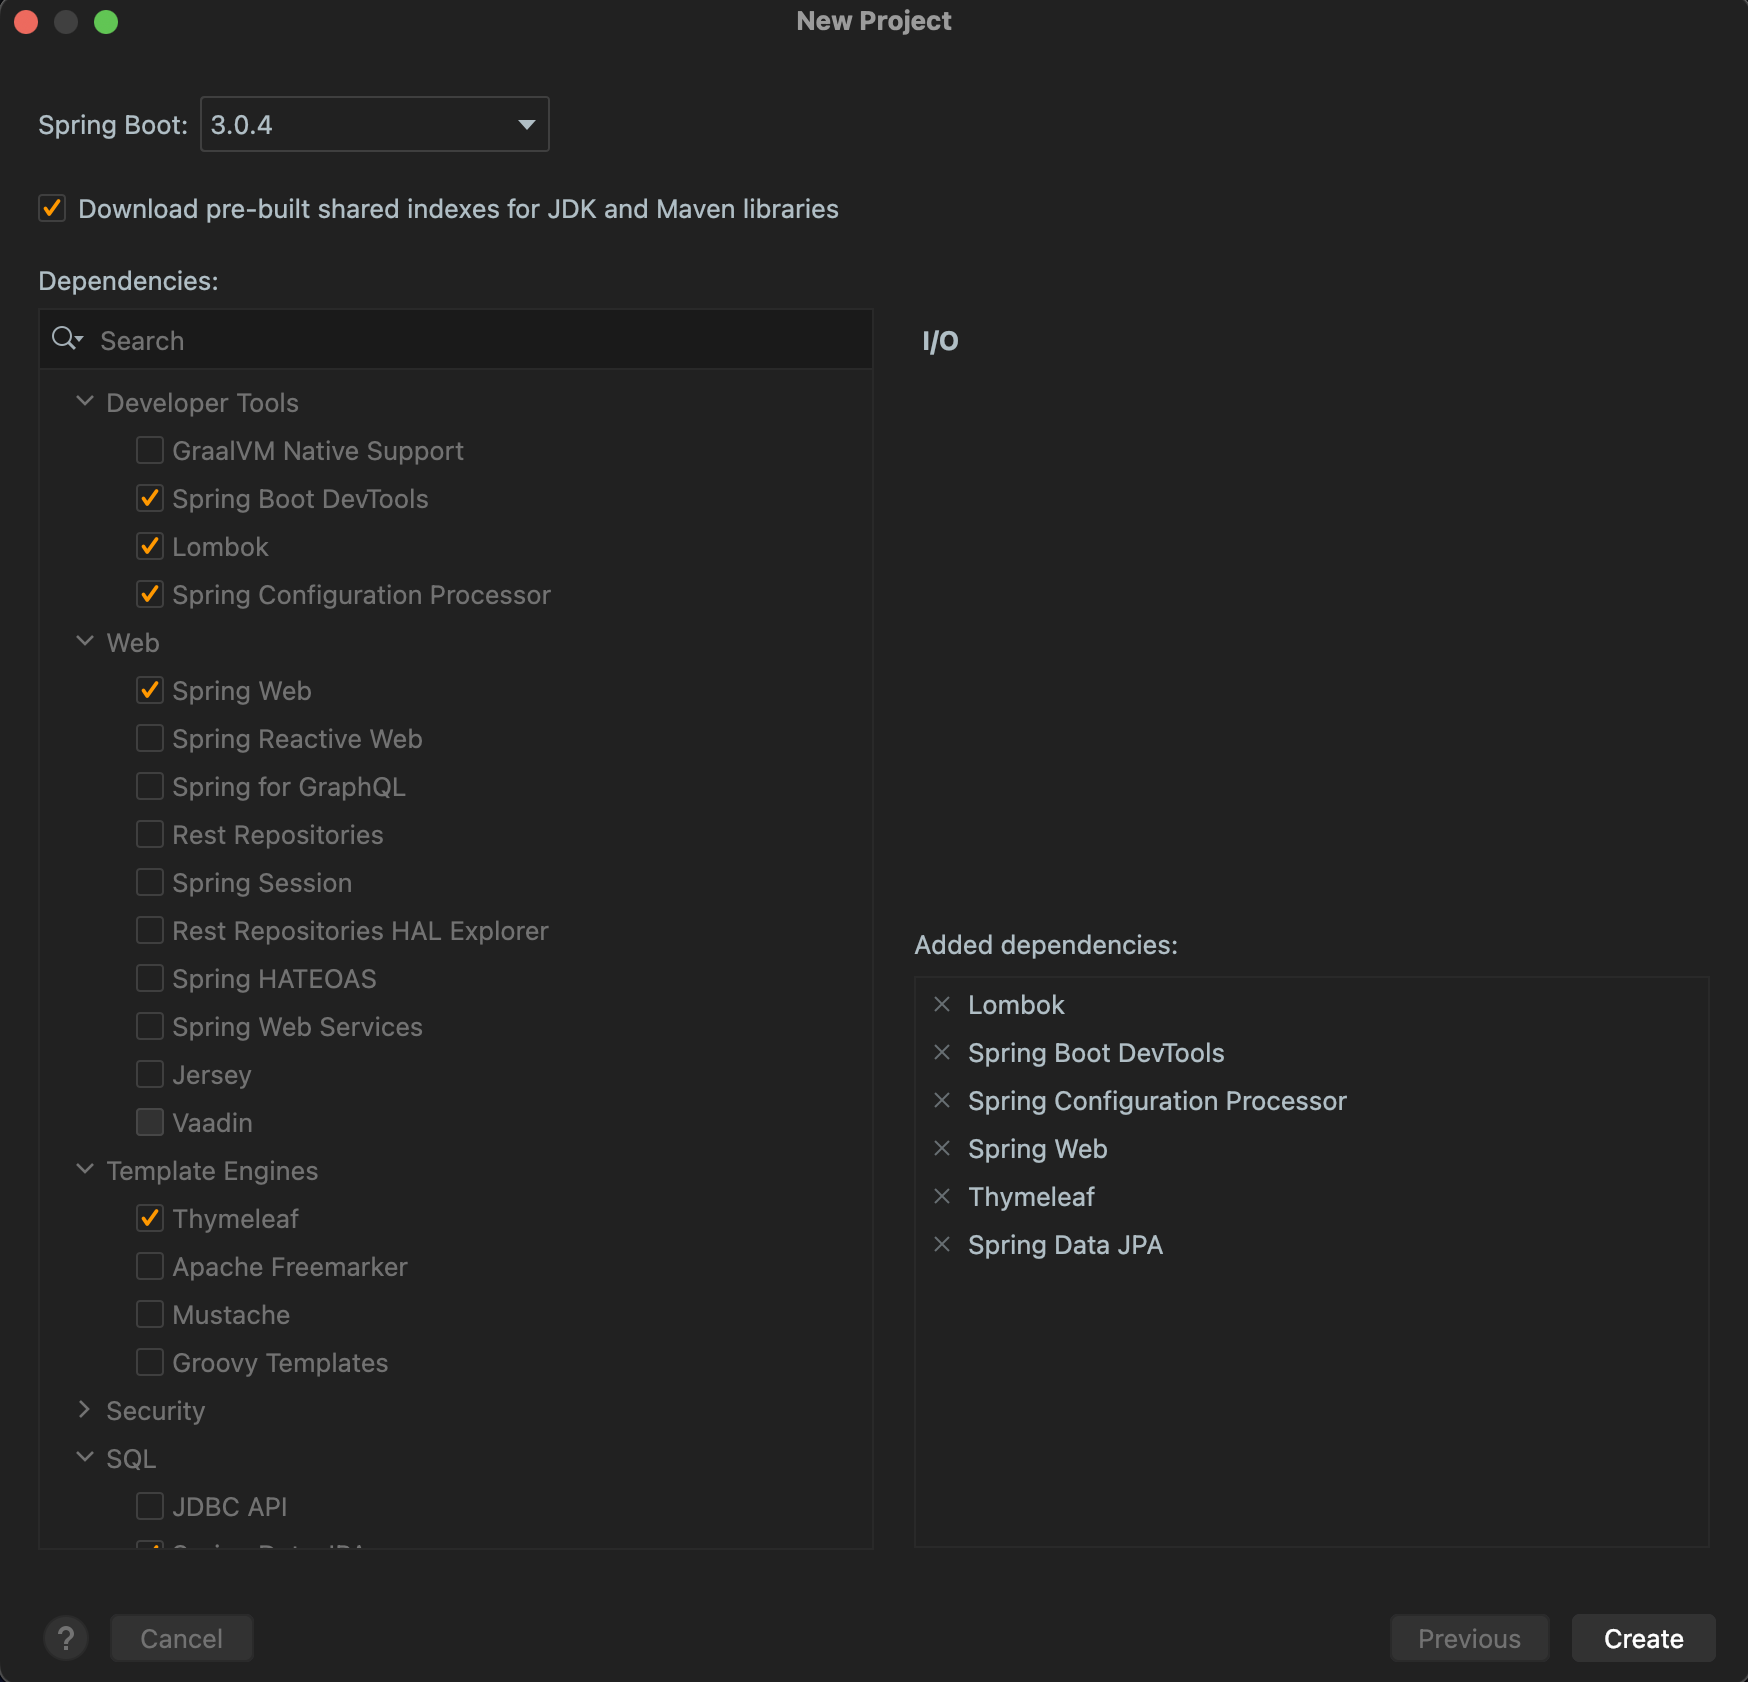Collapse the Template Engines category
This screenshot has width=1748, height=1682.
coord(85,1170)
